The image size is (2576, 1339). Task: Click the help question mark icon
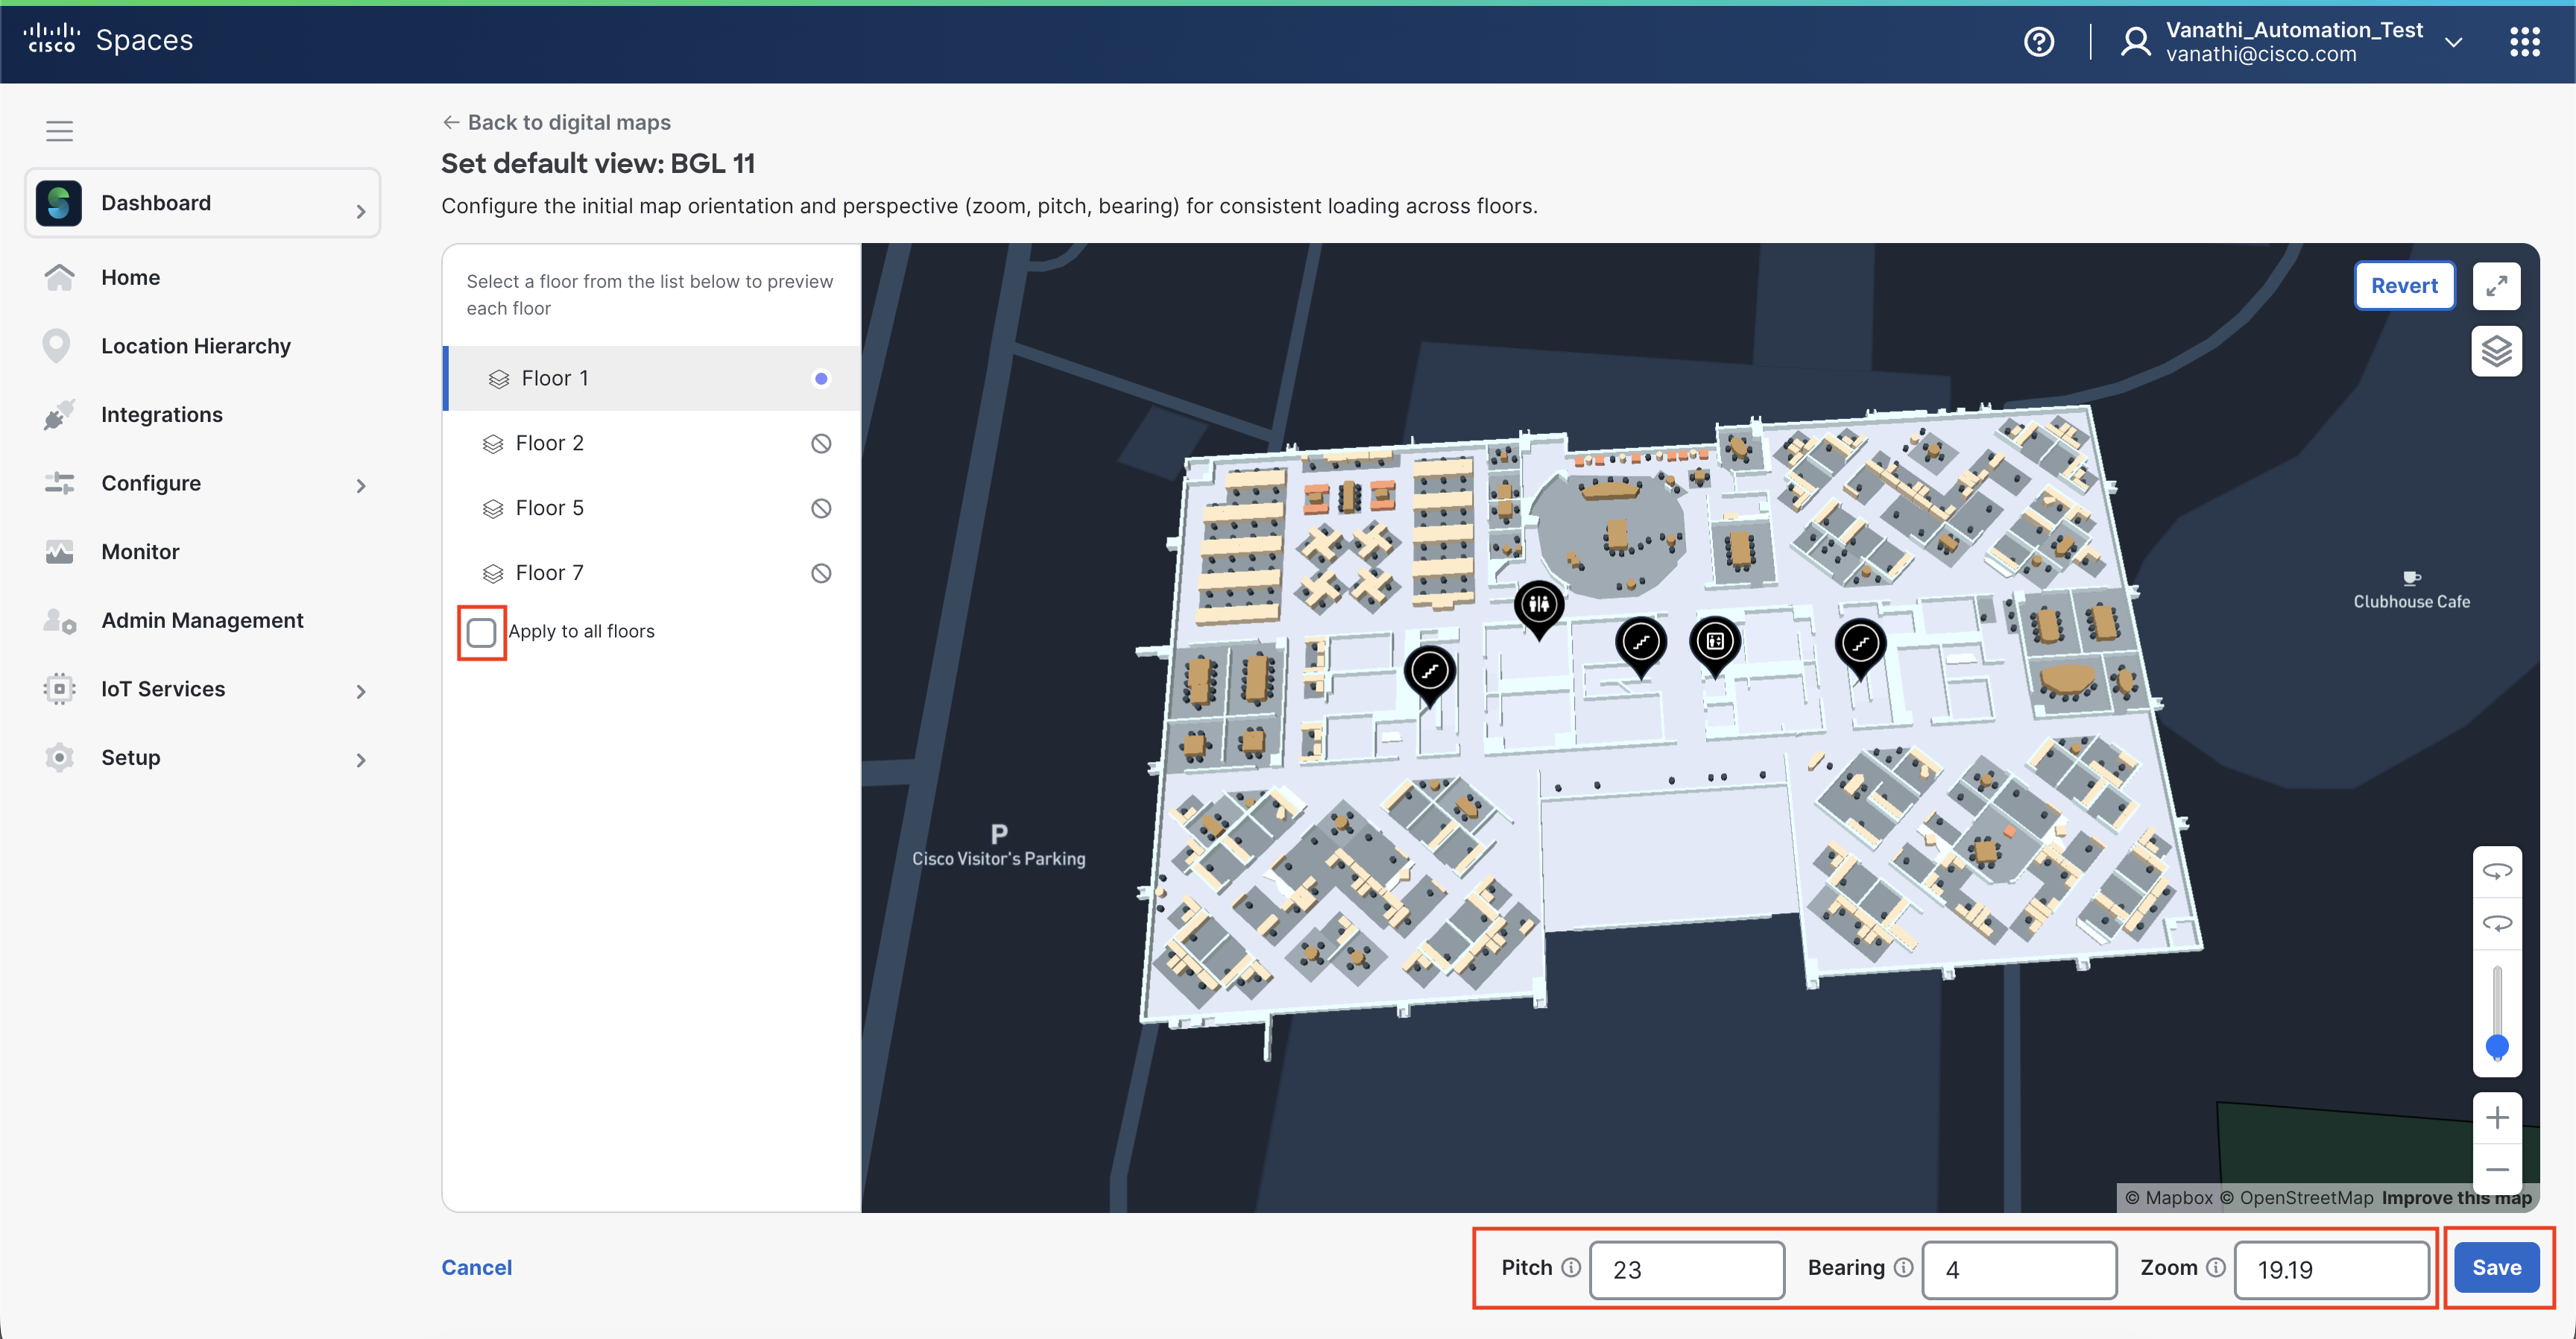2038,42
